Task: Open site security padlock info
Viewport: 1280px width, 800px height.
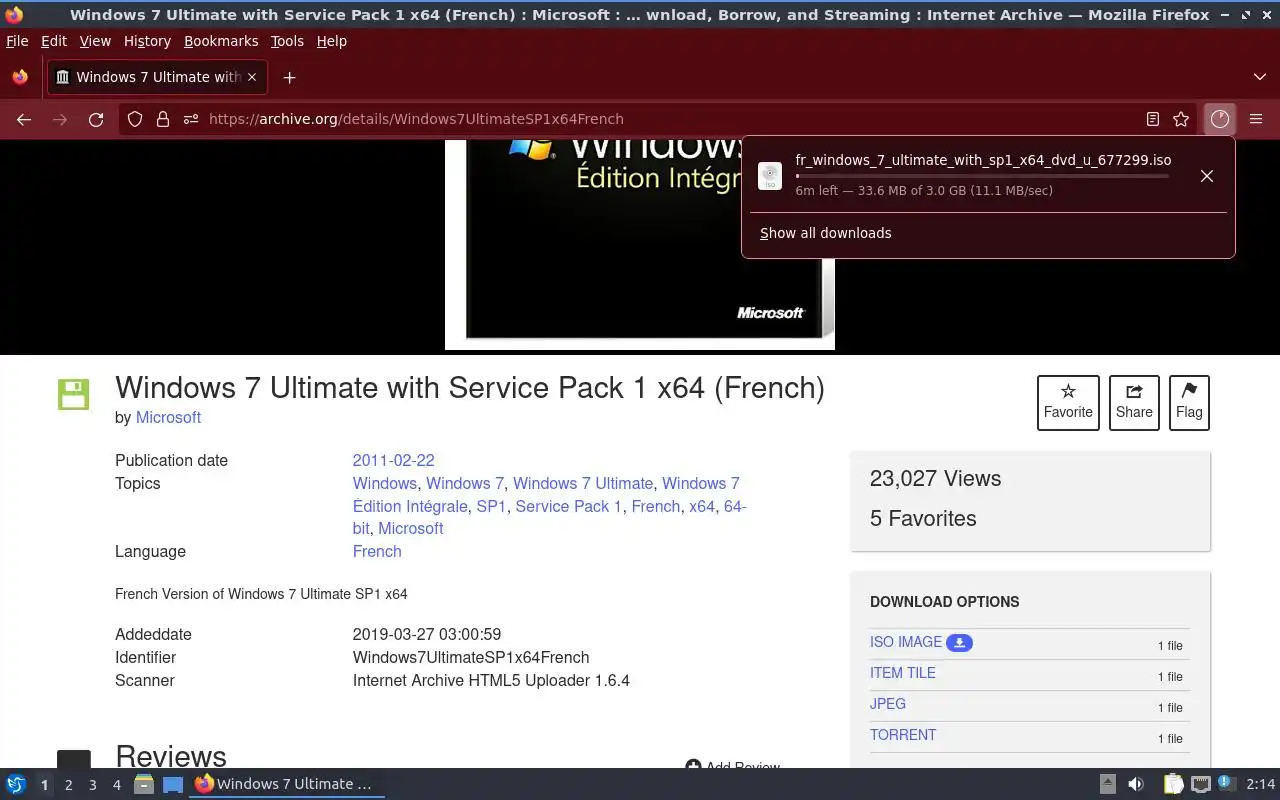Action: tap(163, 119)
